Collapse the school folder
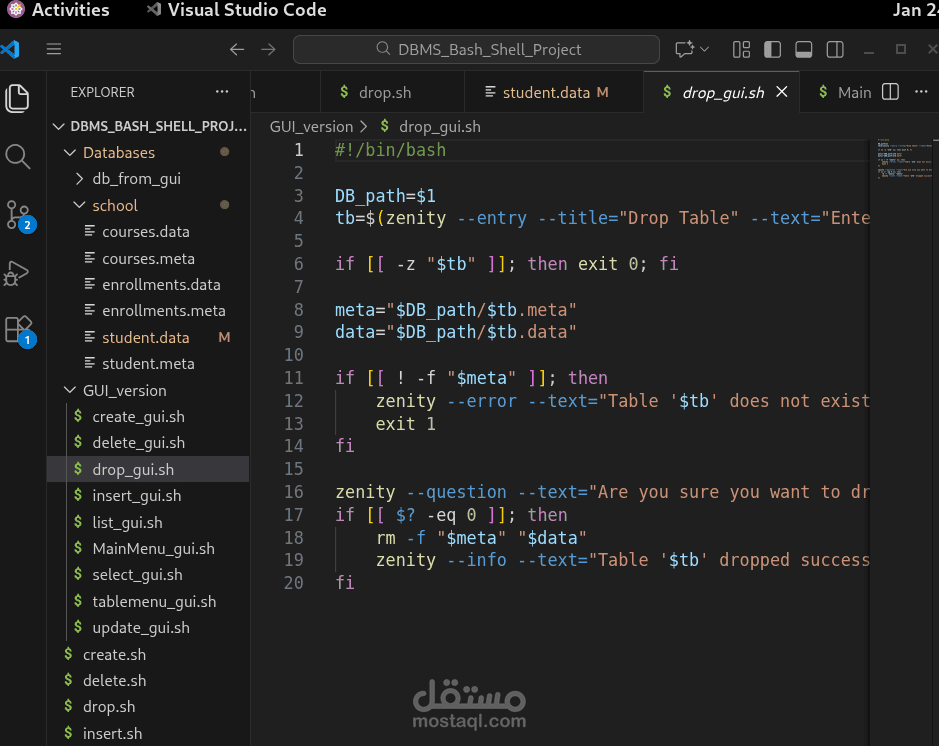The image size is (939, 746). 115,205
